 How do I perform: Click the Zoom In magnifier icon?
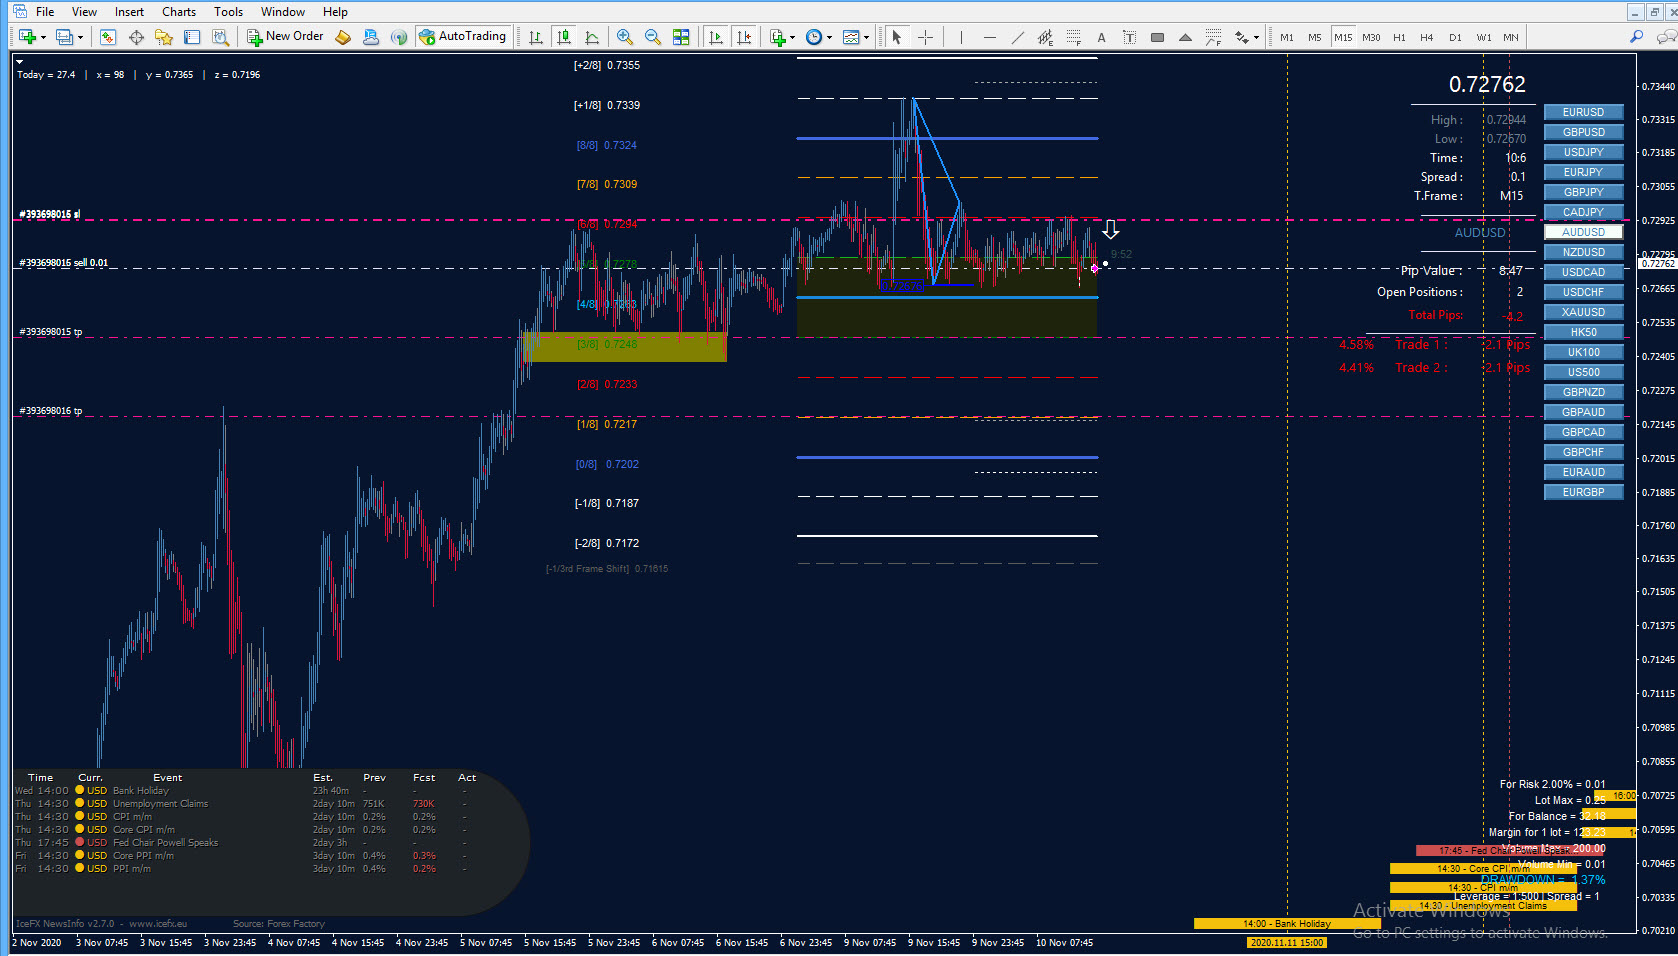pyautogui.click(x=625, y=37)
